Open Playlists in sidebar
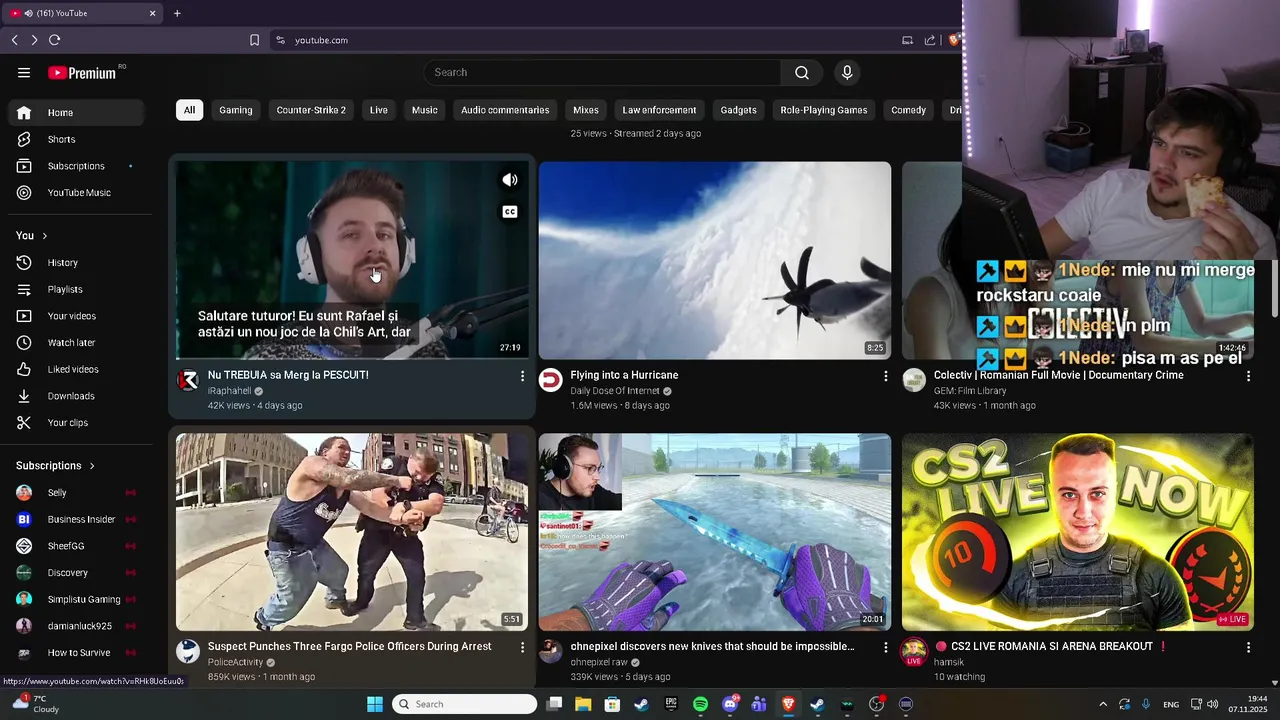 [x=76, y=290]
